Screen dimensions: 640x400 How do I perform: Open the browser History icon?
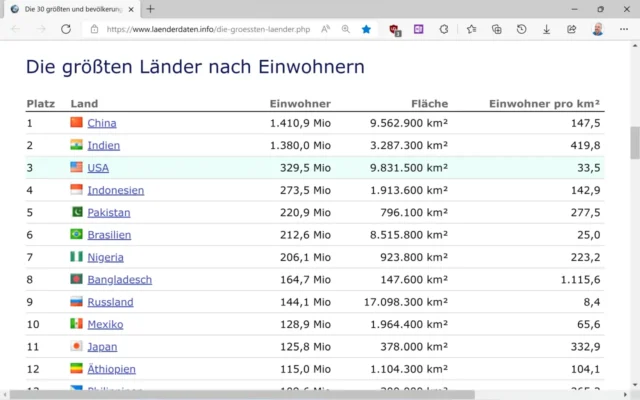(x=521, y=30)
